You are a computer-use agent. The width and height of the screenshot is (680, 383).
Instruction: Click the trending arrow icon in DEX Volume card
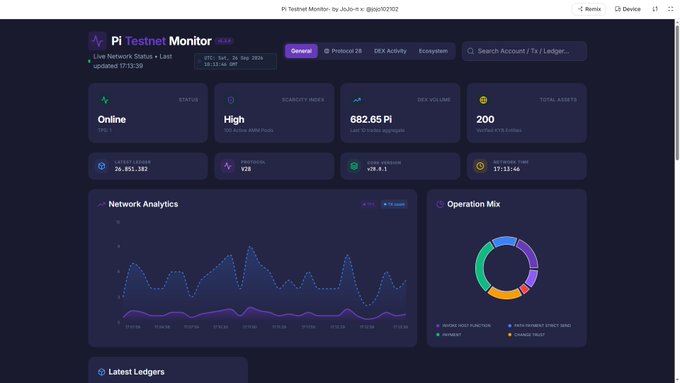click(x=357, y=100)
